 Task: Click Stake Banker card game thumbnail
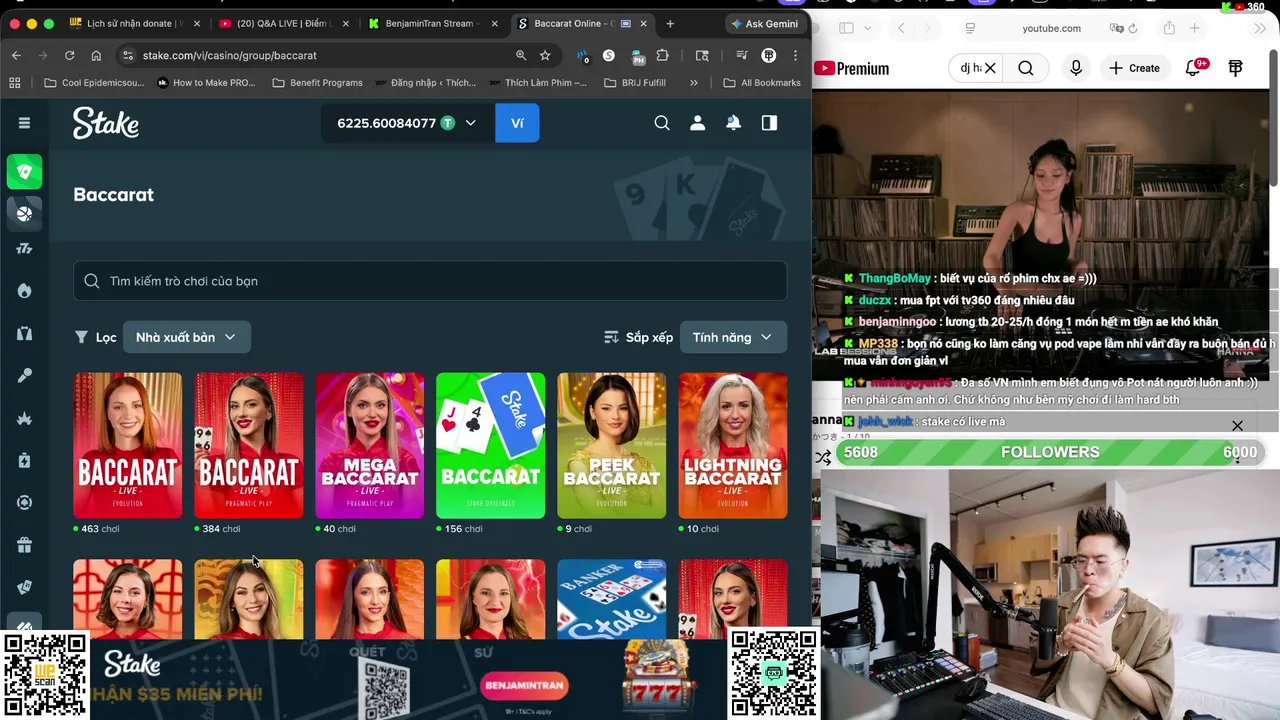pos(612,599)
